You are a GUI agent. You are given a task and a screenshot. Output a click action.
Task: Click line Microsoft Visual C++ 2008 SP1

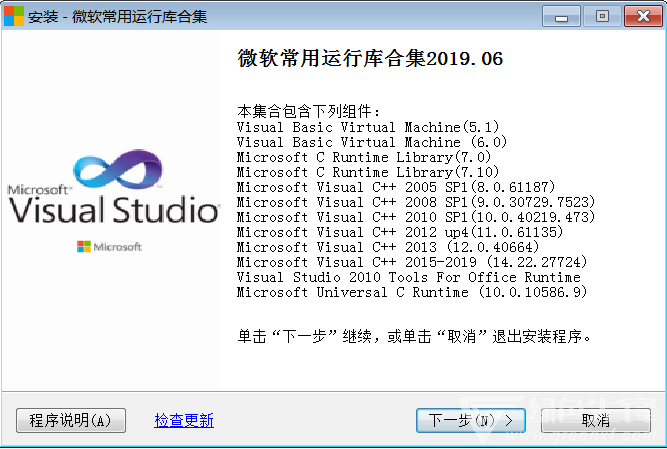[416, 202]
